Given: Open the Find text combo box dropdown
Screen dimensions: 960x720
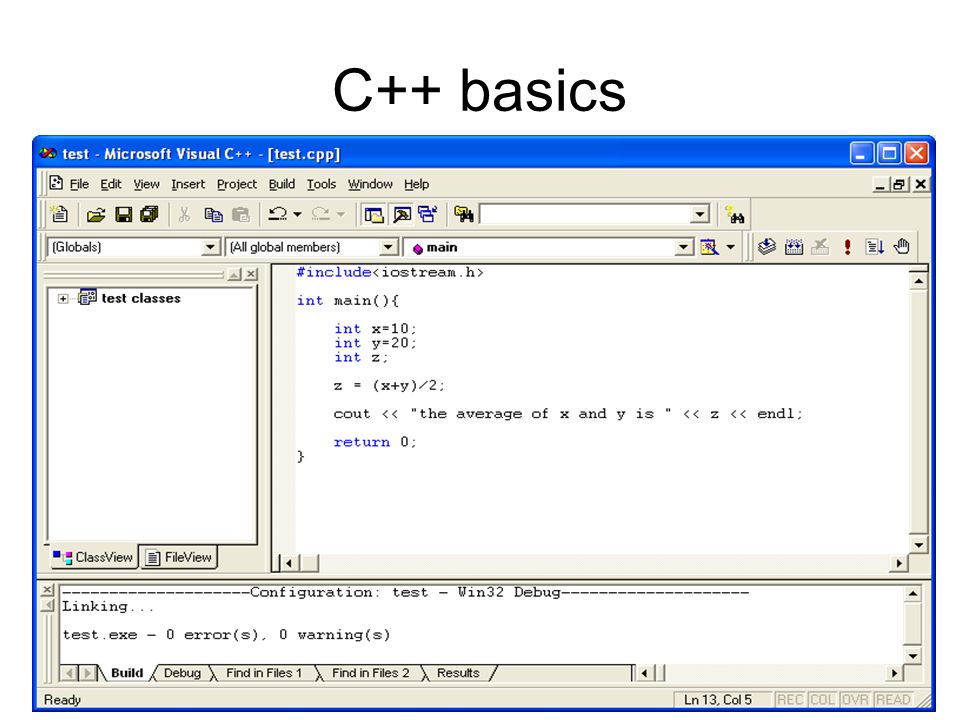Looking at the screenshot, I should pyautogui.click(x=699, y=214).
